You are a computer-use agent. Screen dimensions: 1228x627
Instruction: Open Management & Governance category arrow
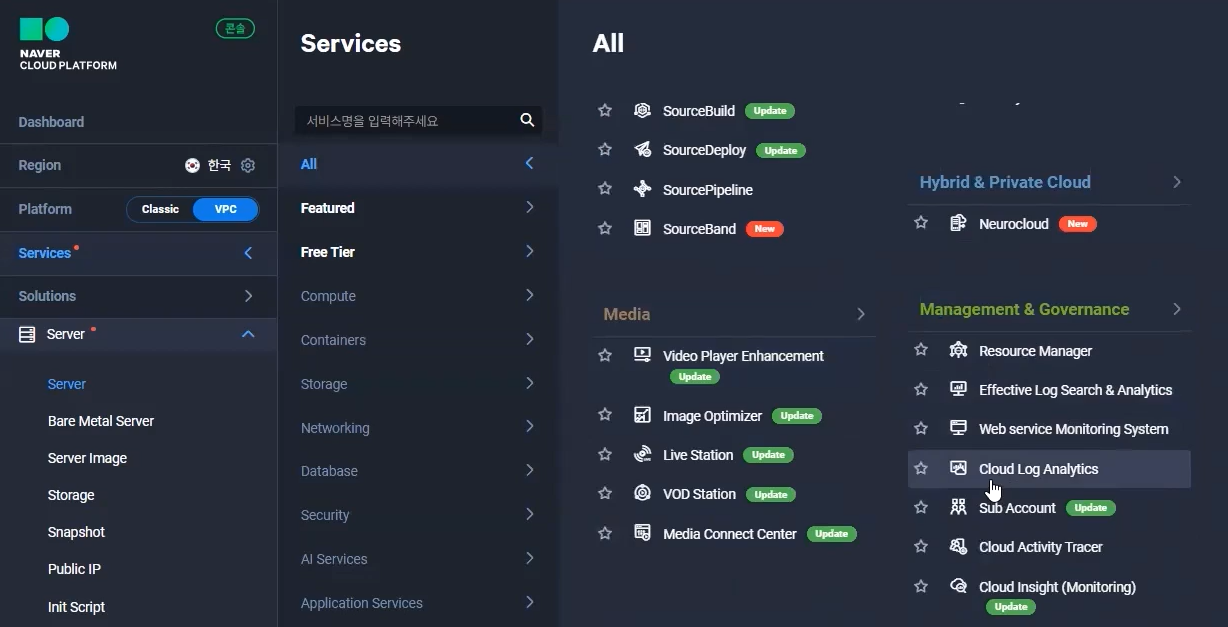1177,309
